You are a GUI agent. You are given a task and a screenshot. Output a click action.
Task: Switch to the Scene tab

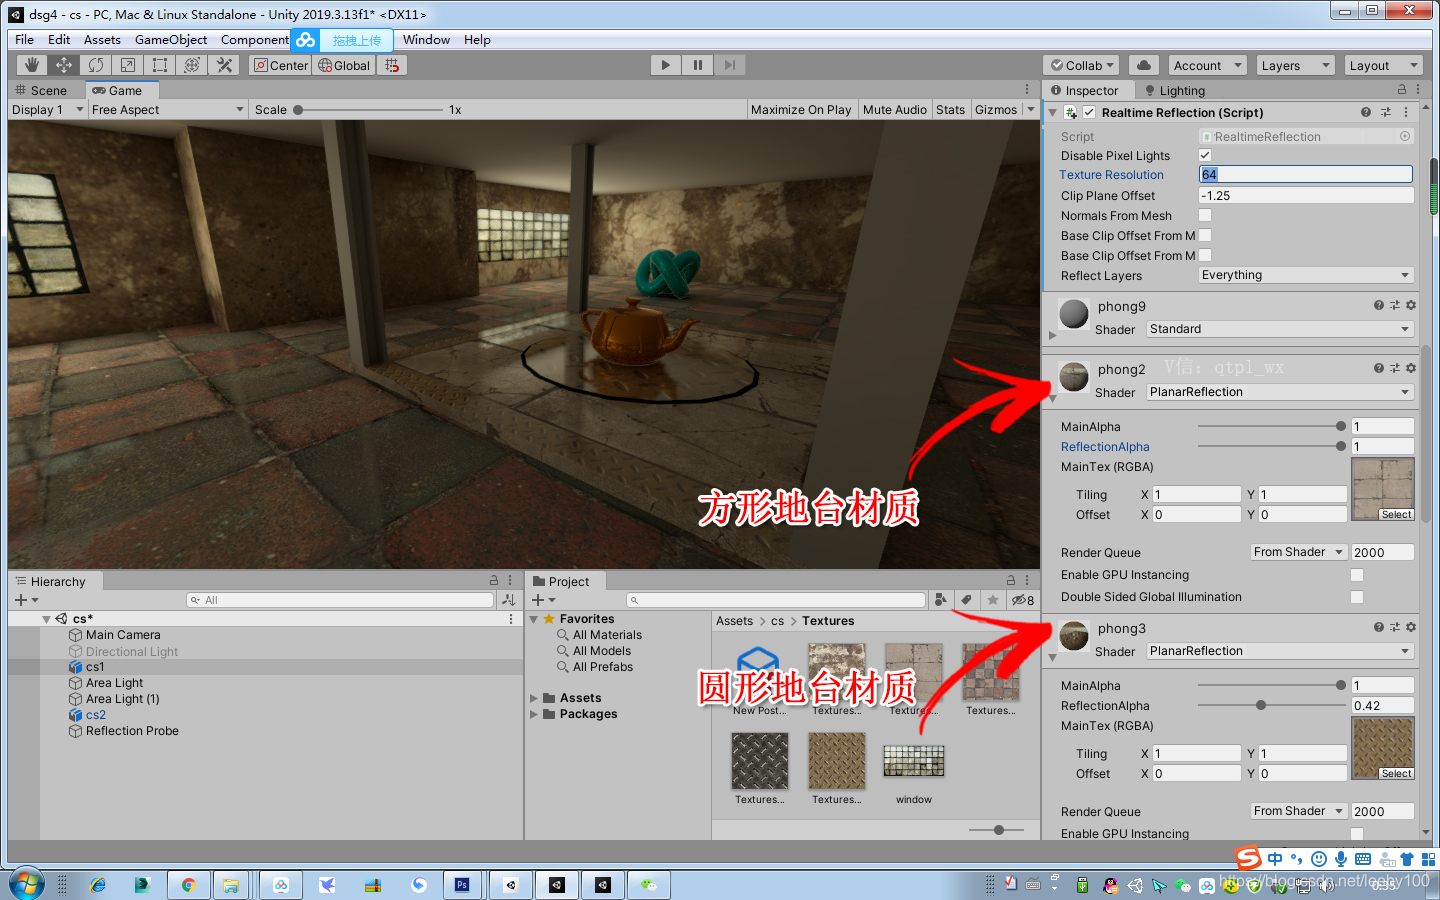[41, 90]
